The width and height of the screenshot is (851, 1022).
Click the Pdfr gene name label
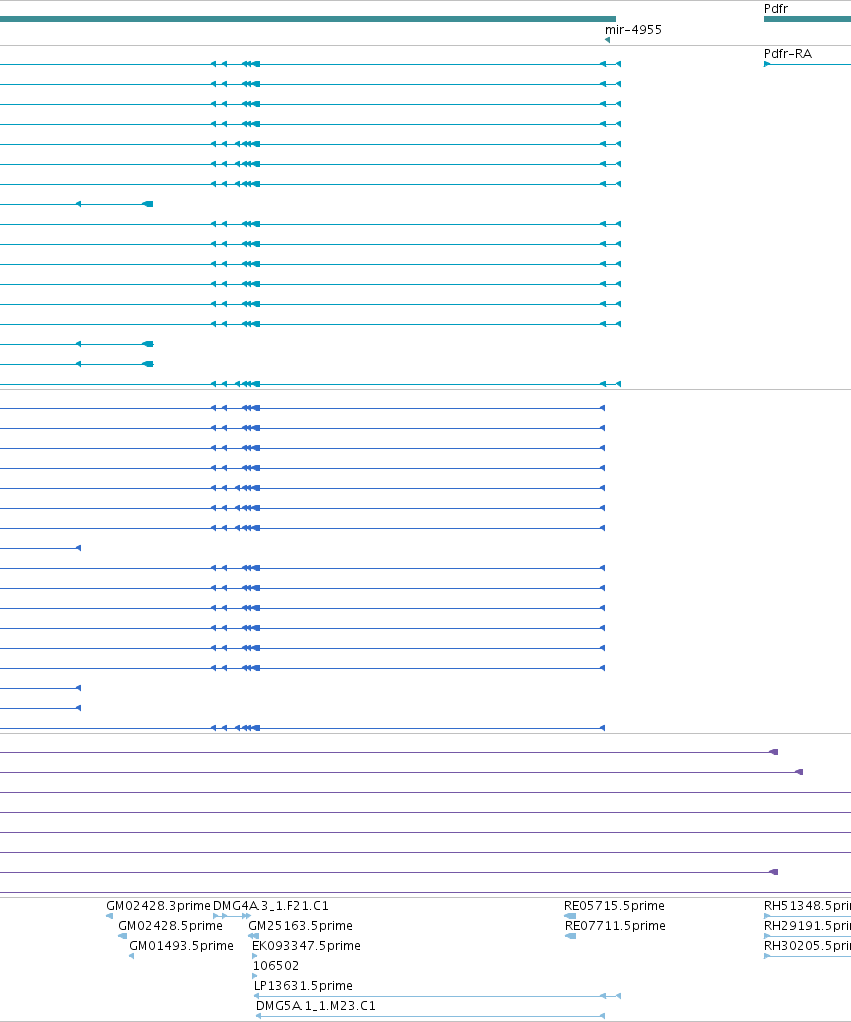[775, 8]
